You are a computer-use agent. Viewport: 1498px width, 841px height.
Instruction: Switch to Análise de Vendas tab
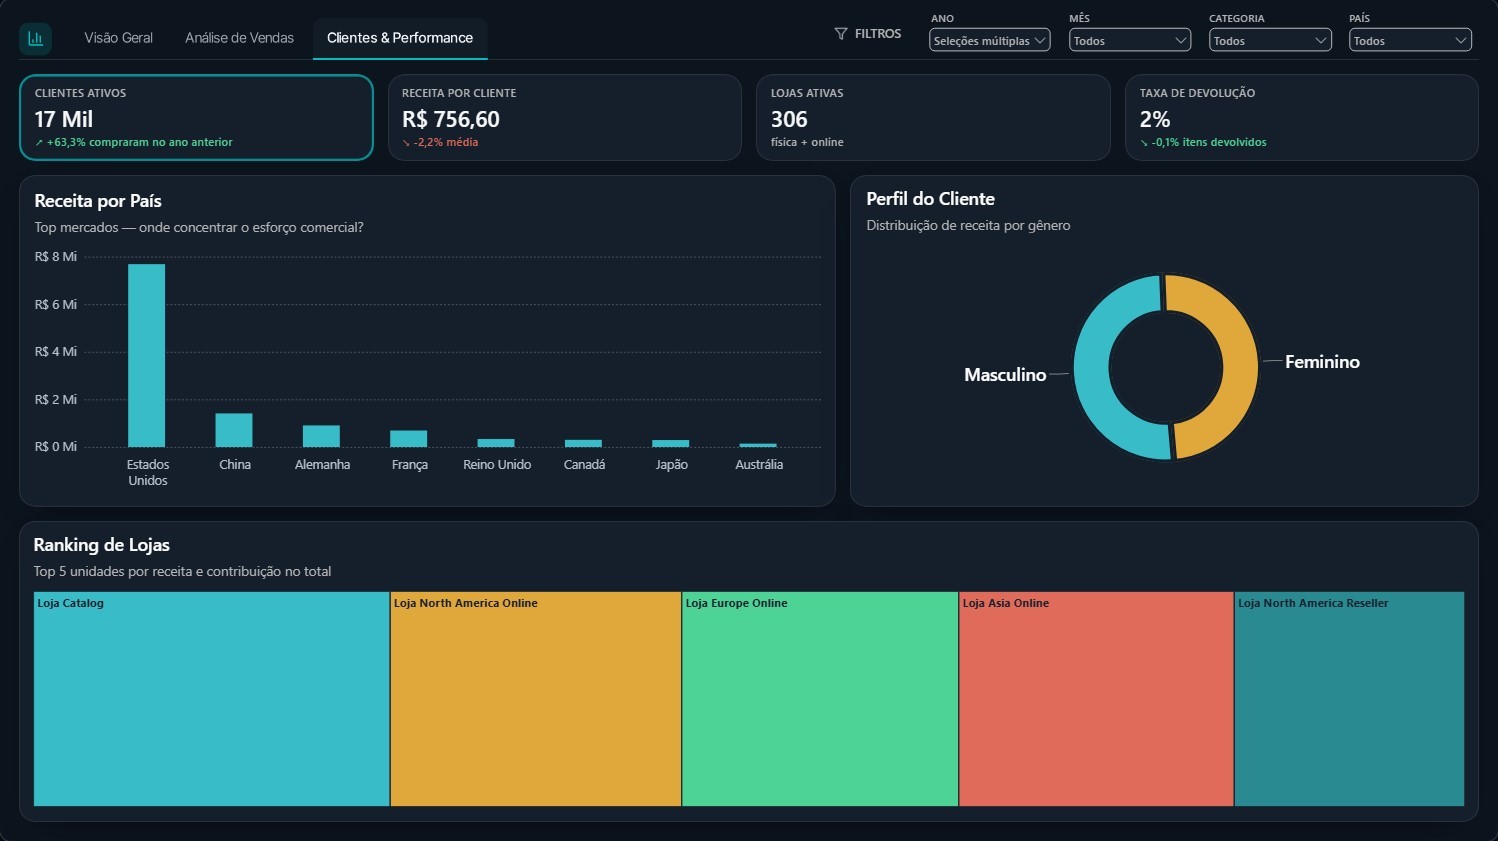click(x=239, y=38)
